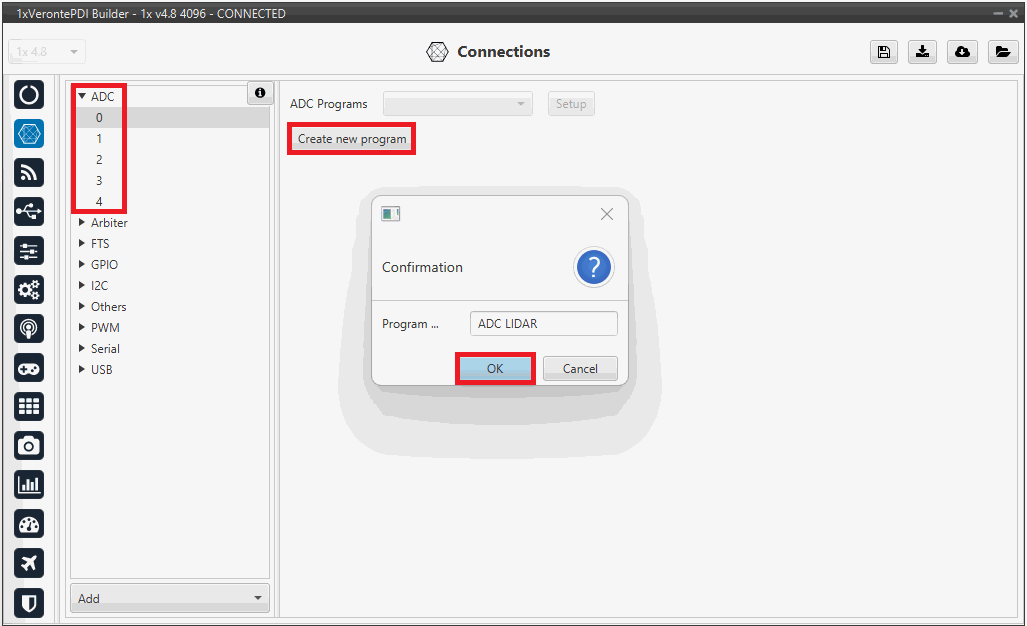Open the gears settings sidebar icon
This screenshot has width=1027, height=626.
tap(29, 290)
